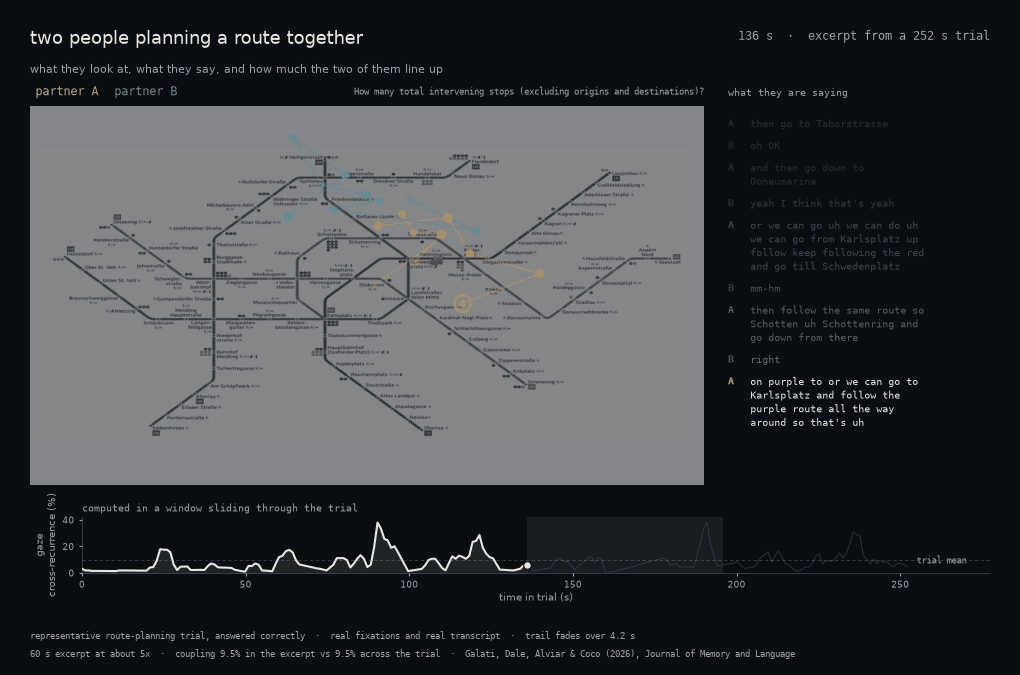The width and height of the screenshot is (1020, 675).
Task: Click the "what they are saying" heading
Action: (x=787, y=92)
